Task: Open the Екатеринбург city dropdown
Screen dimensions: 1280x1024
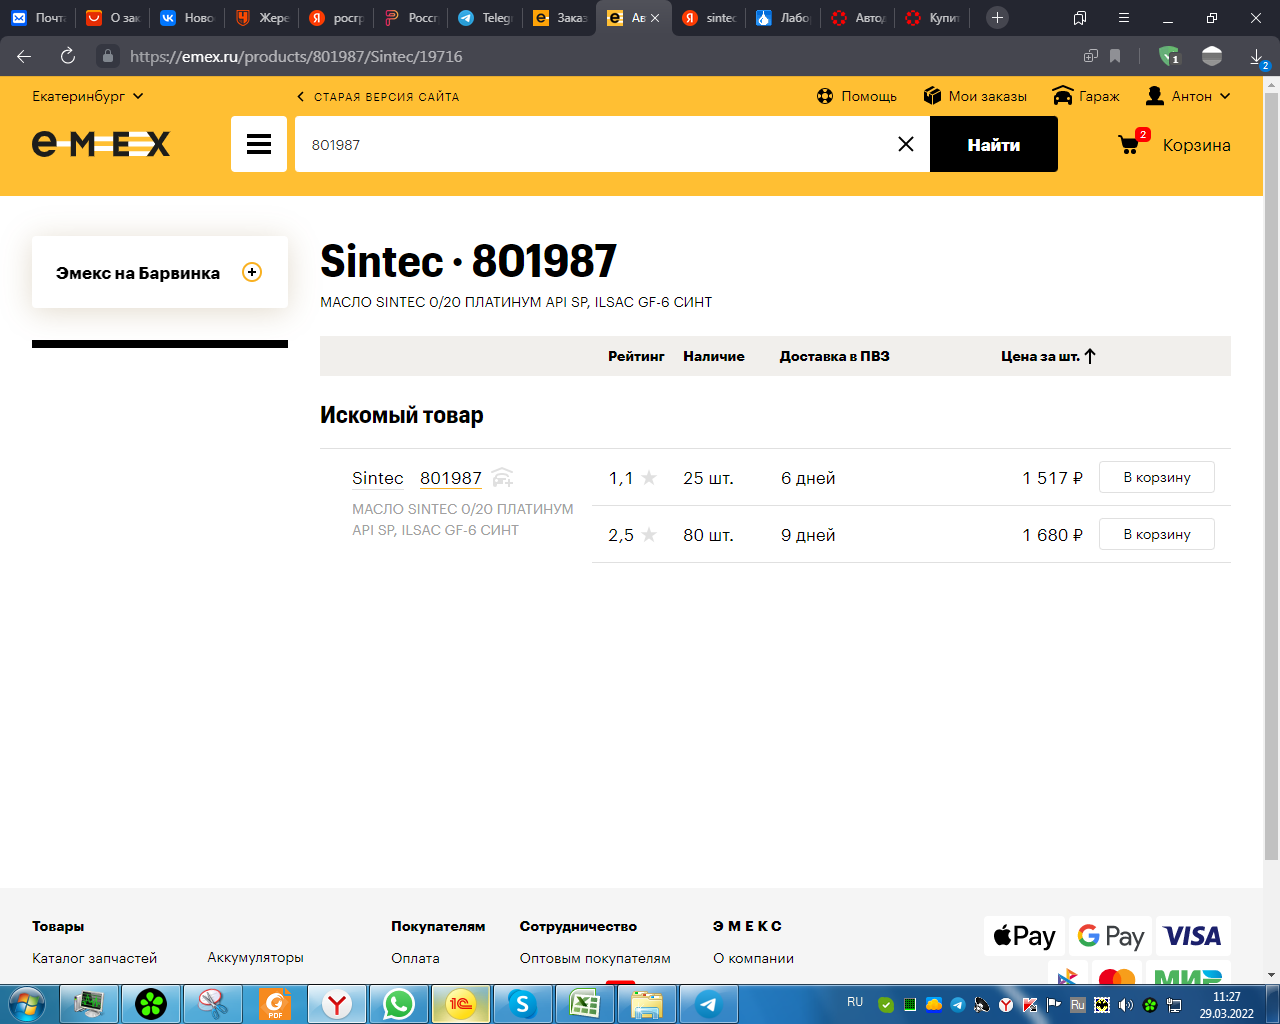Action: pyautogui.click(x=88, y=96)
